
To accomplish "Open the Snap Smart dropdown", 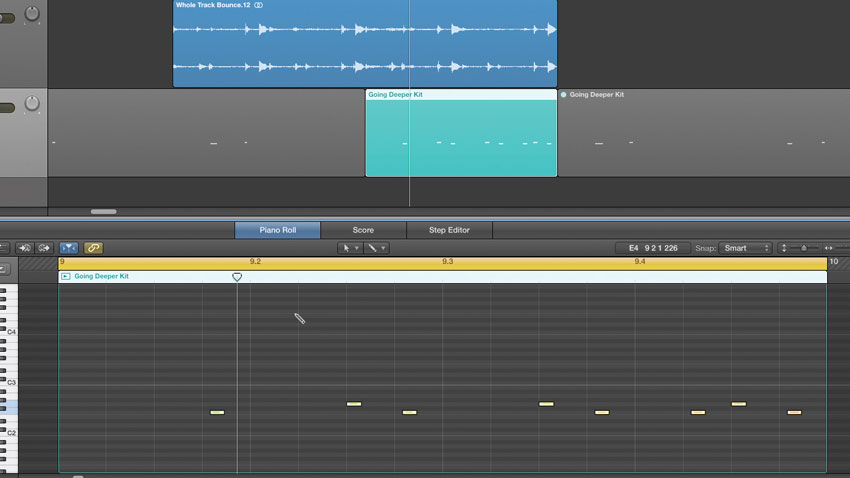I will [745, 248].
